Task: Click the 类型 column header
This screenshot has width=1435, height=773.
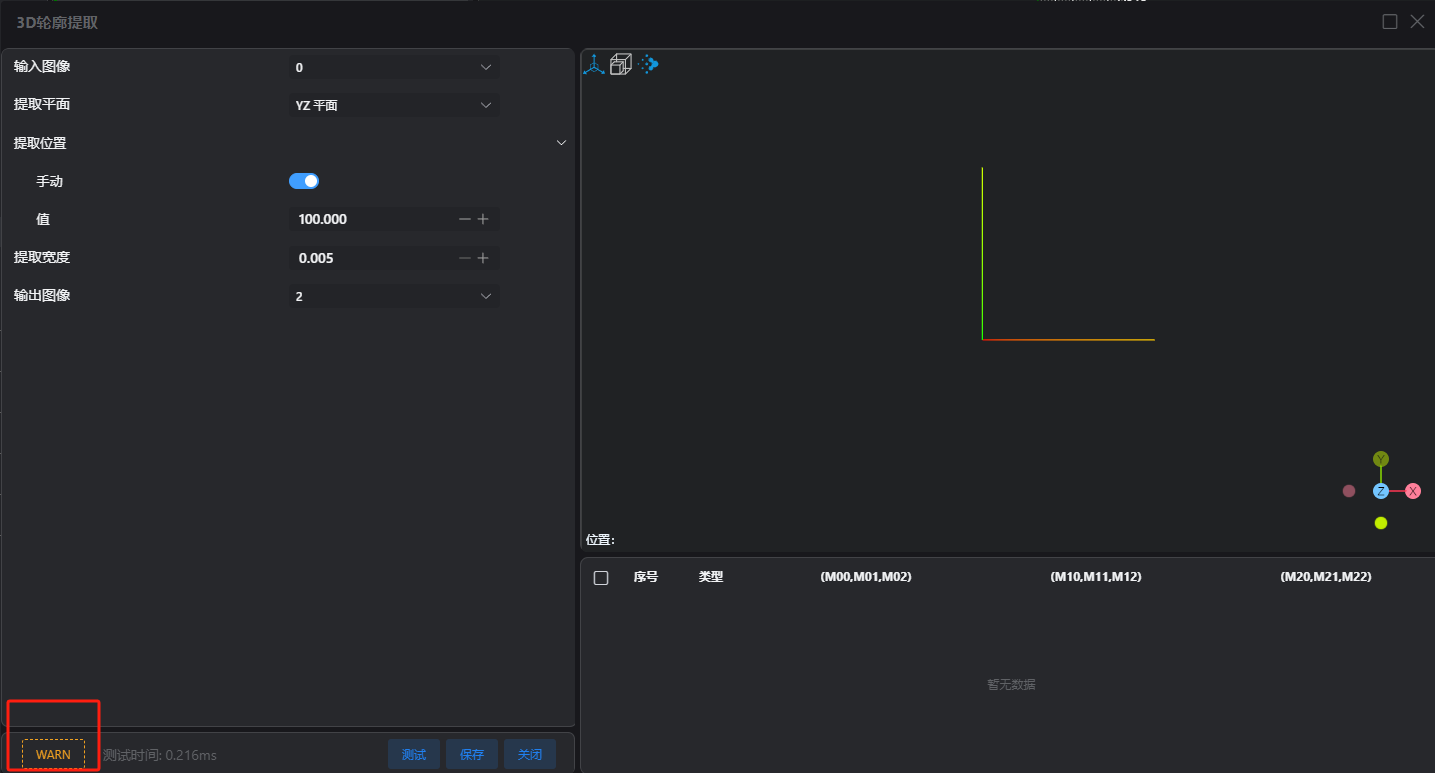Action: point(711,577)
